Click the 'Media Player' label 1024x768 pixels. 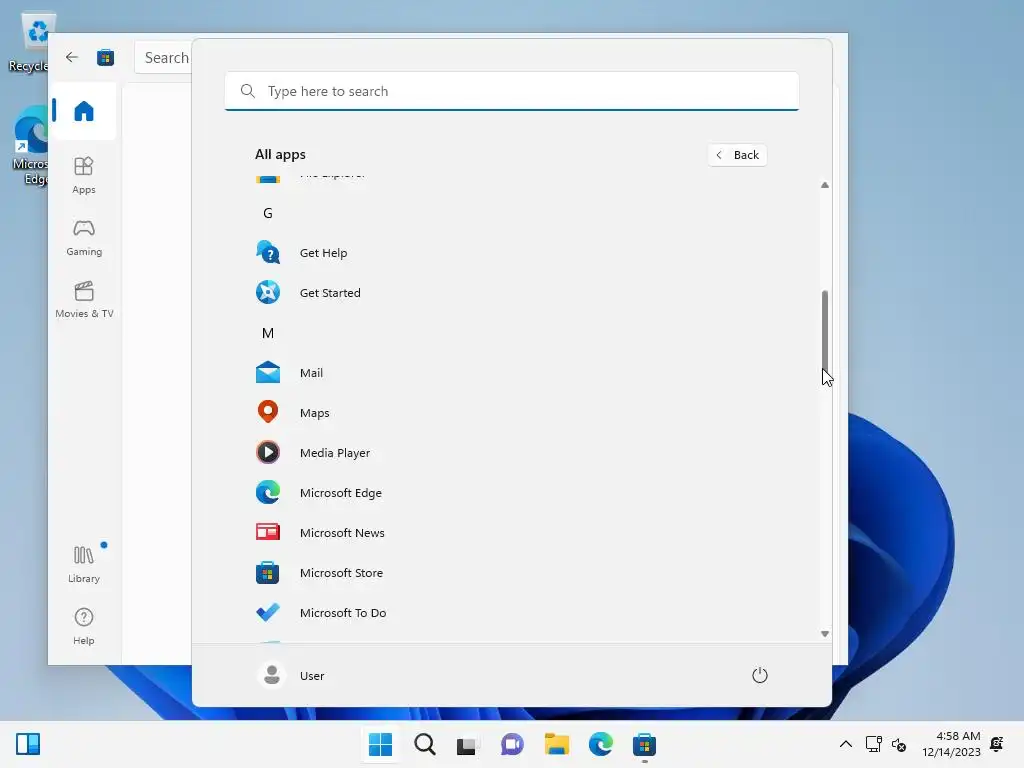pos(335,453)
